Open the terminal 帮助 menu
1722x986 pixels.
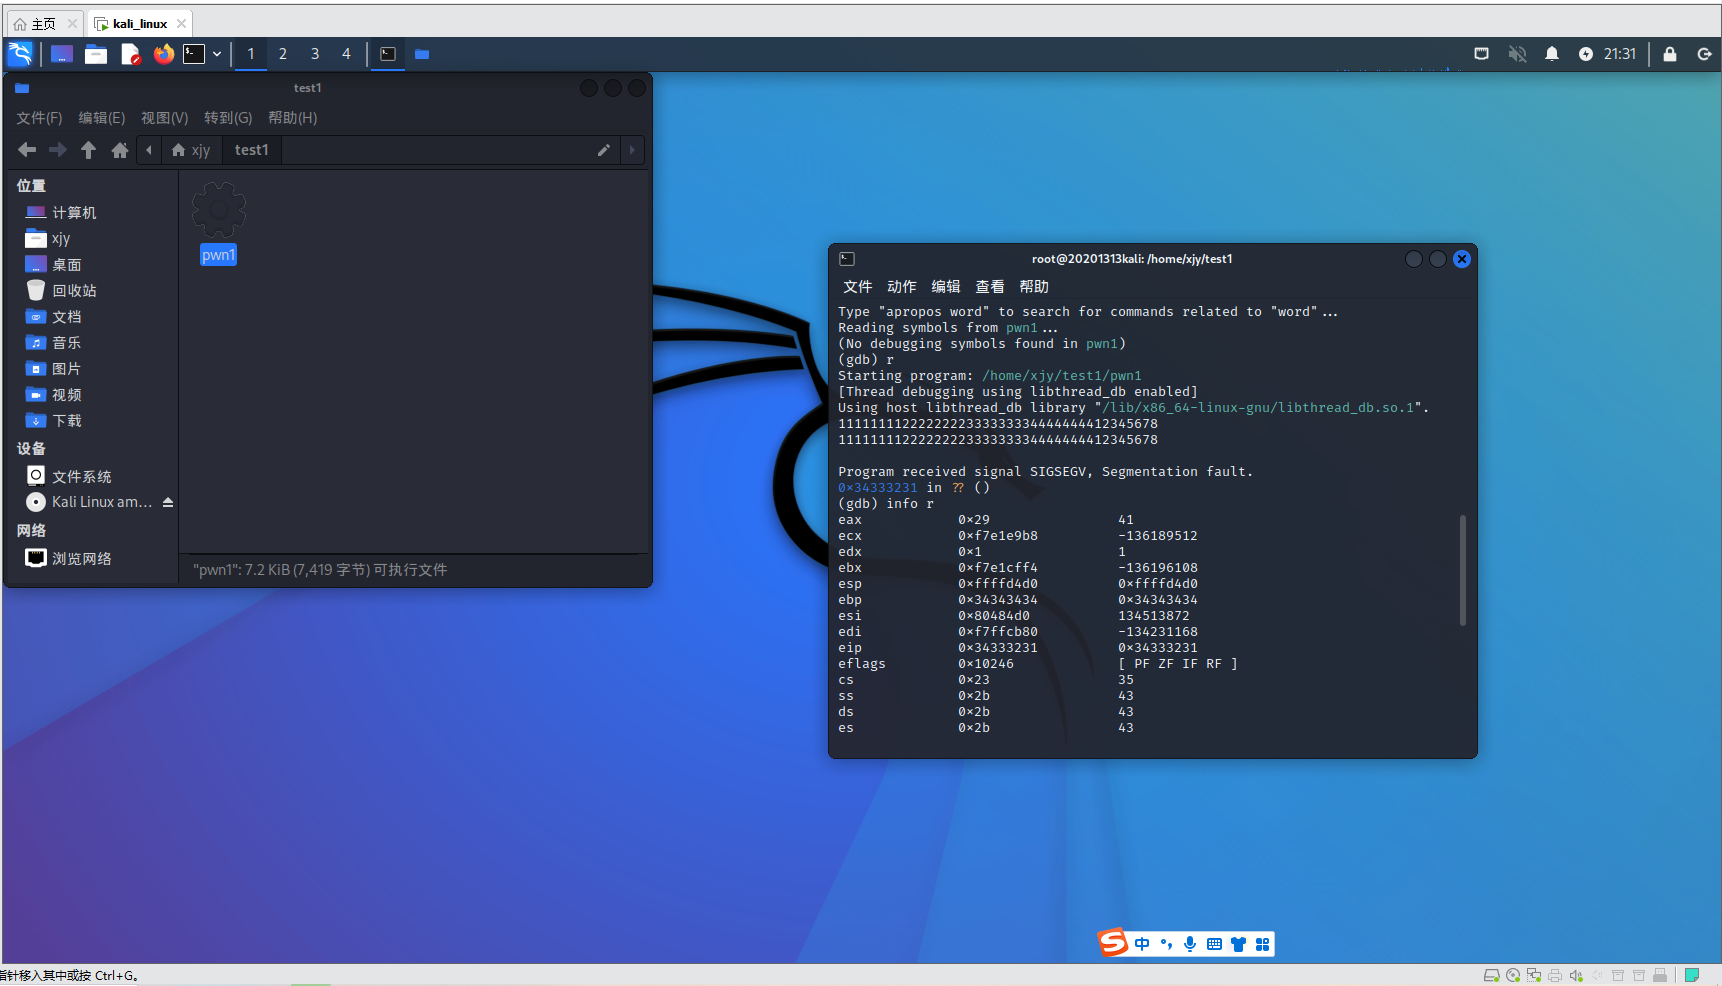pos(1034,287)
